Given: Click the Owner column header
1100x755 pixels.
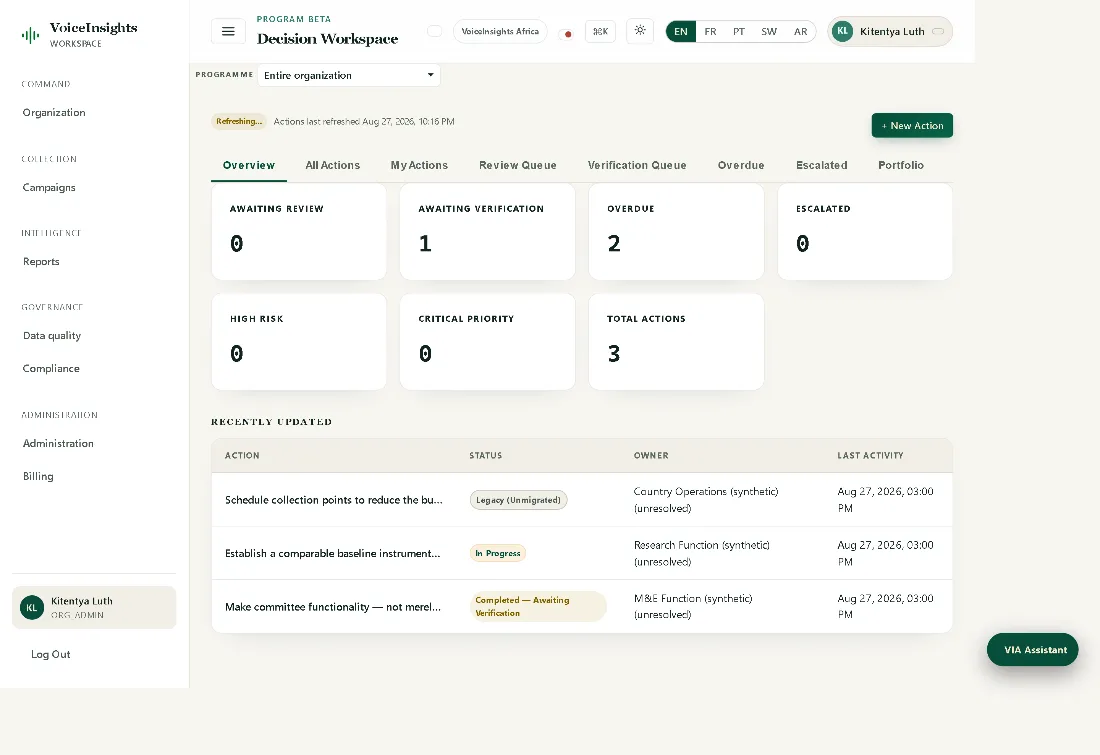Looking at the screenshot, I should click(651, 455).
